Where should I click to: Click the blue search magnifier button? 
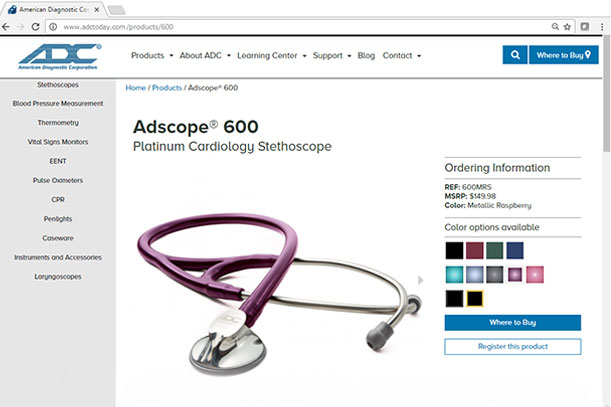tap(515, 55)
